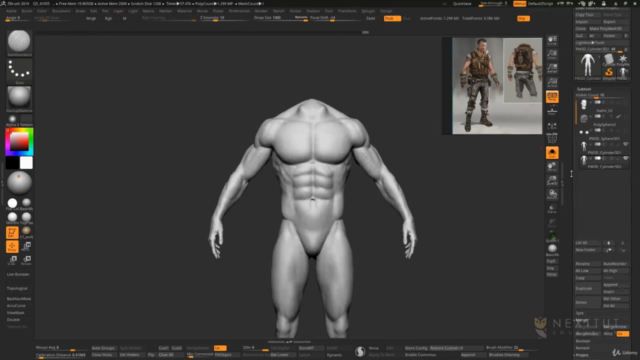Click the Auto Groups button
640x360 pixels.
point(103,348)
